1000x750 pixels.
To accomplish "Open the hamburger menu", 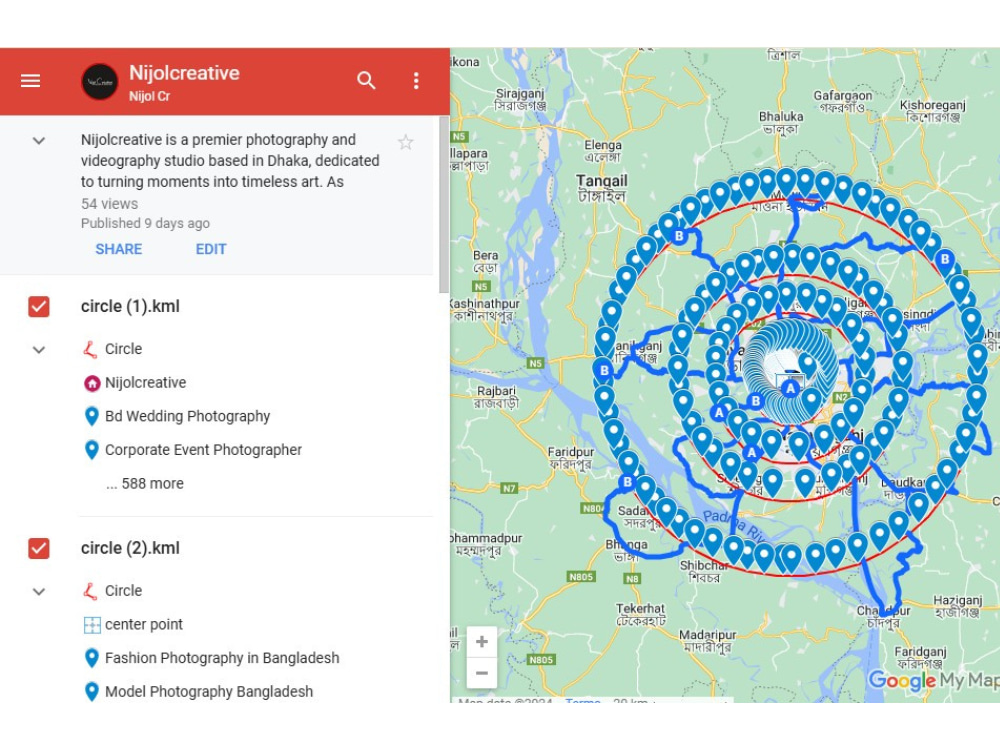I will [x=30, y=81].
